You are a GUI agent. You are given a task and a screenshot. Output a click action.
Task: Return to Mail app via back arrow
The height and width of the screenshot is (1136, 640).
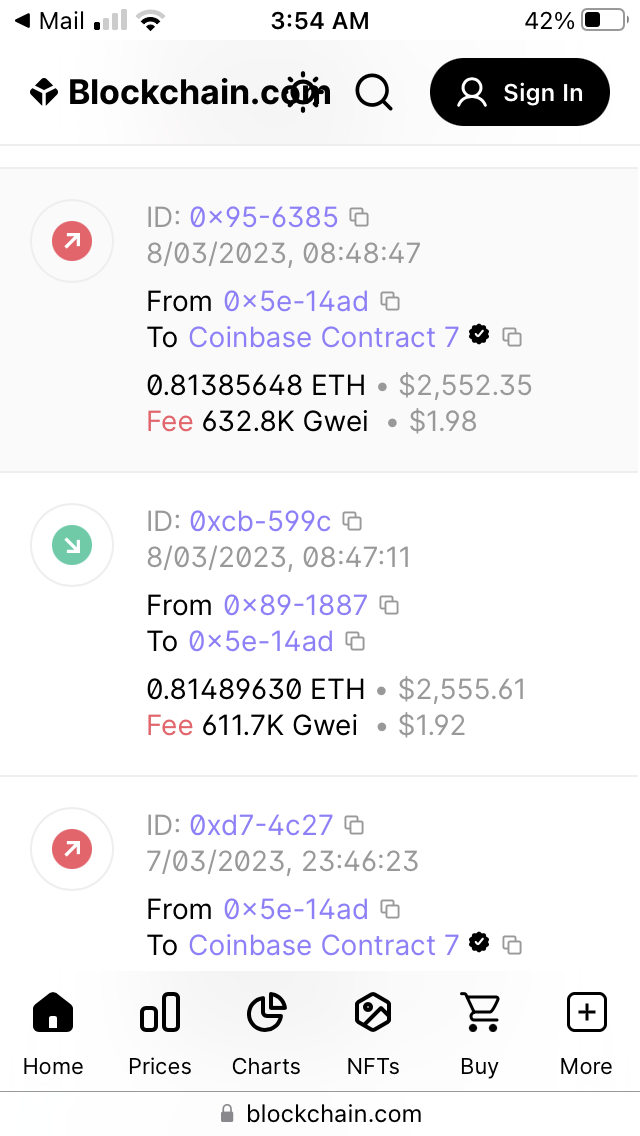[x=48, y=20]
